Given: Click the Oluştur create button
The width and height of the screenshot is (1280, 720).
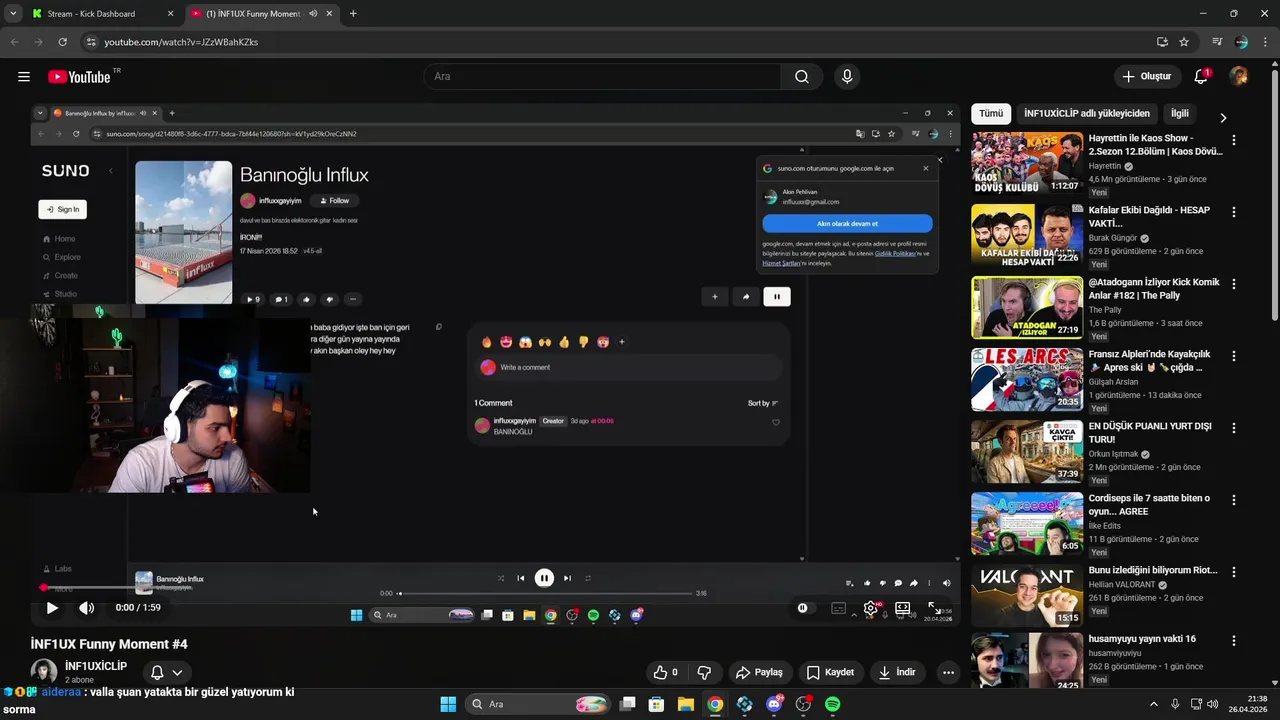Looking at the screenshot, I should pyautogui.click(x=1146, y=77).
